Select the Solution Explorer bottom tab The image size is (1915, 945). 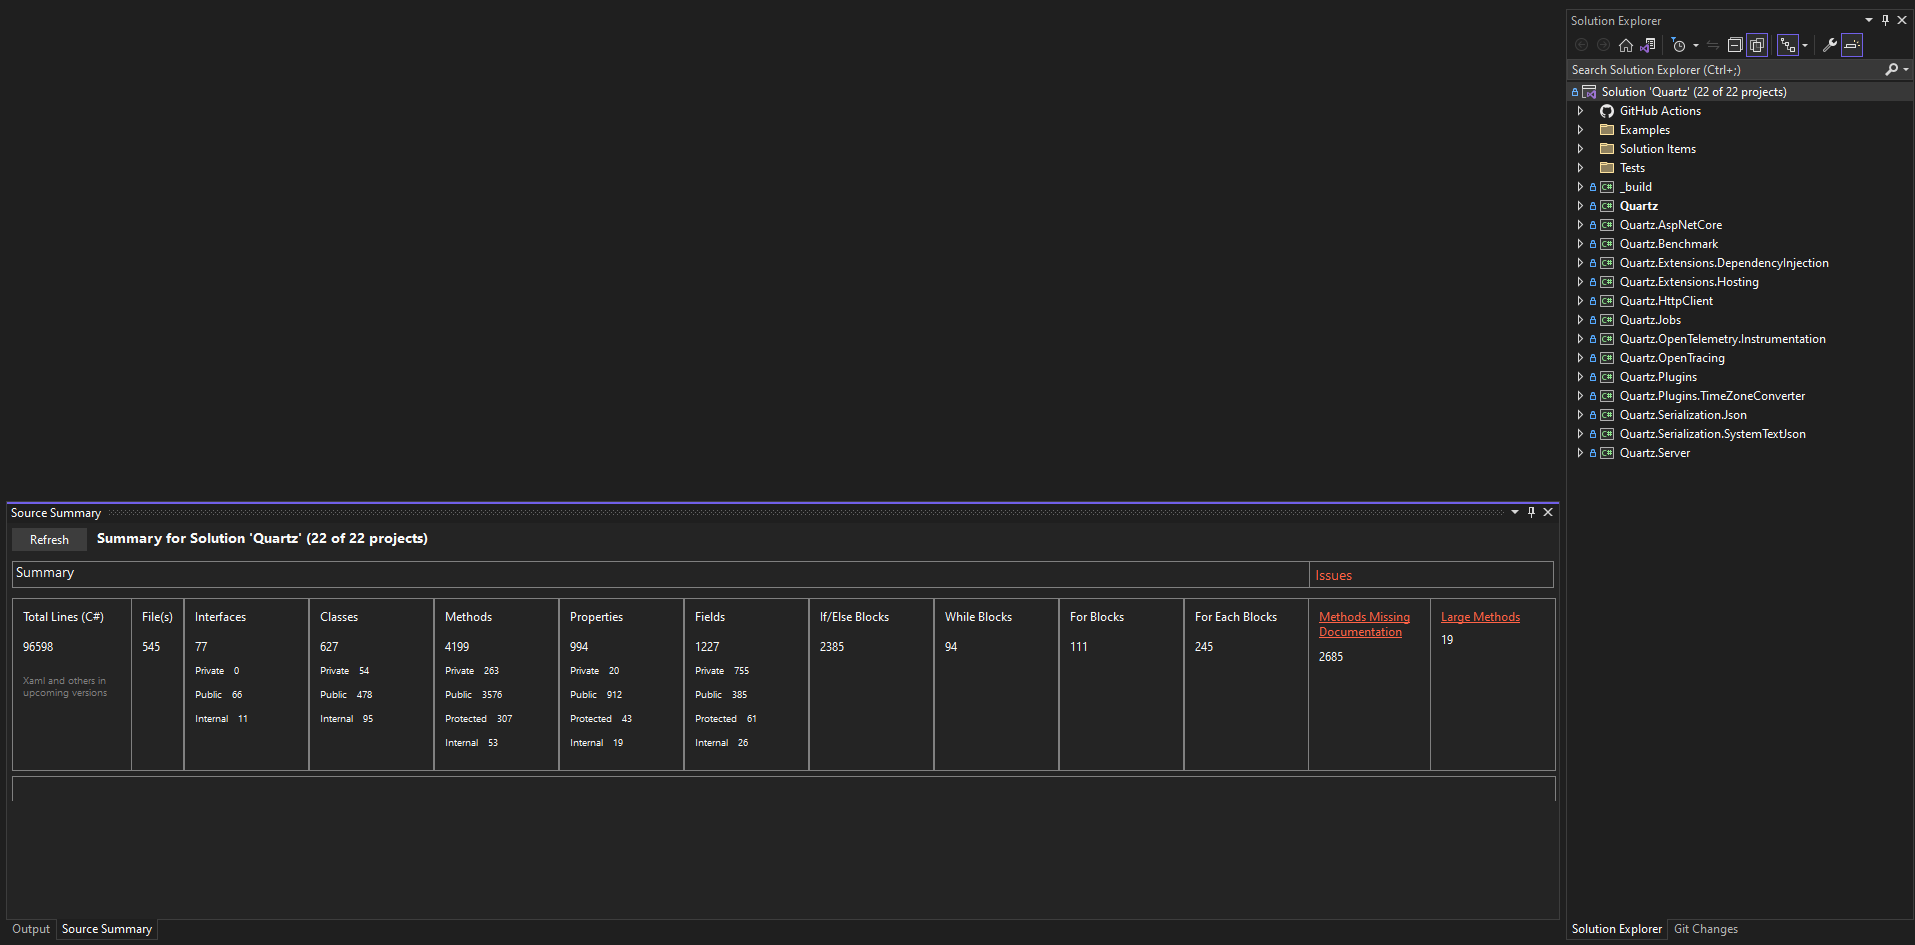(x=1617, y=929)
